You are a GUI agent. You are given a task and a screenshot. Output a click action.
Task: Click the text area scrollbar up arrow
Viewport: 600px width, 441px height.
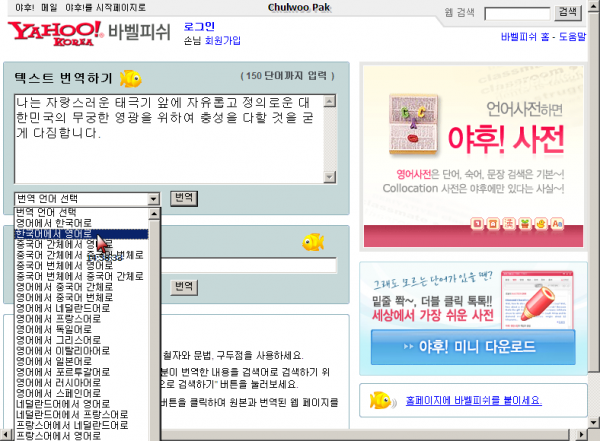click(330, 101)
